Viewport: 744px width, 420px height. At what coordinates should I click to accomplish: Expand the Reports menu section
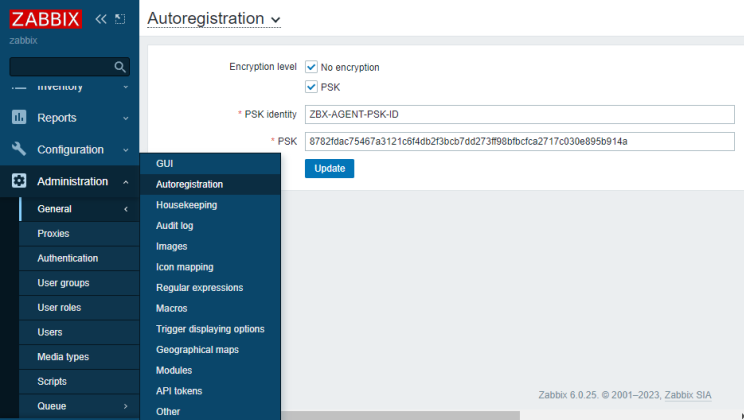pos(125,118)
